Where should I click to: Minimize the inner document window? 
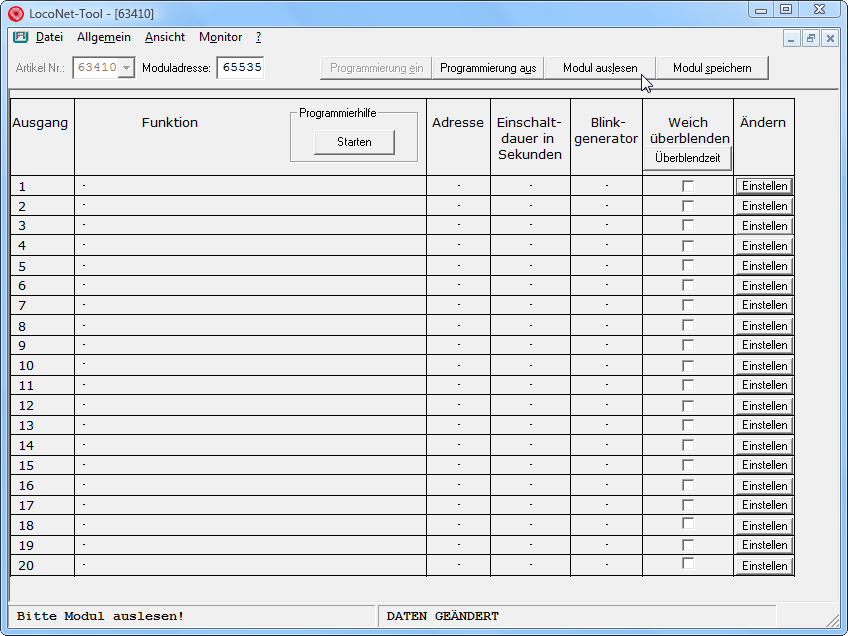pyautogui.click(x=791, y=38)
